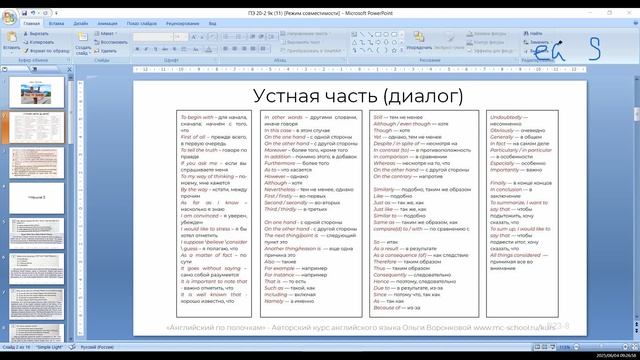640x360 pixels.
Task: Run spell check icon in status bar
Action: point(72,347)
